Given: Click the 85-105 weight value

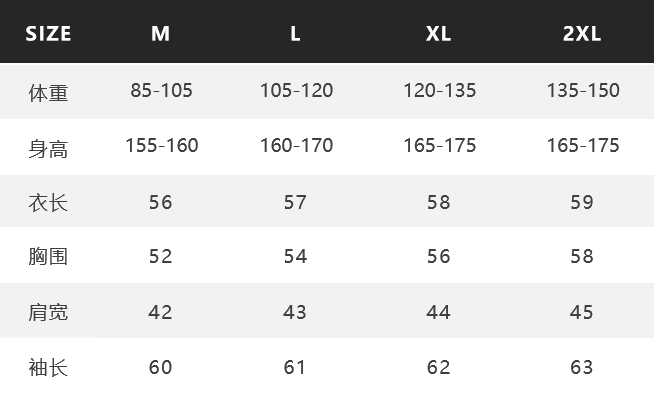Looking at the screenshot, I should (x=161, y=90).
